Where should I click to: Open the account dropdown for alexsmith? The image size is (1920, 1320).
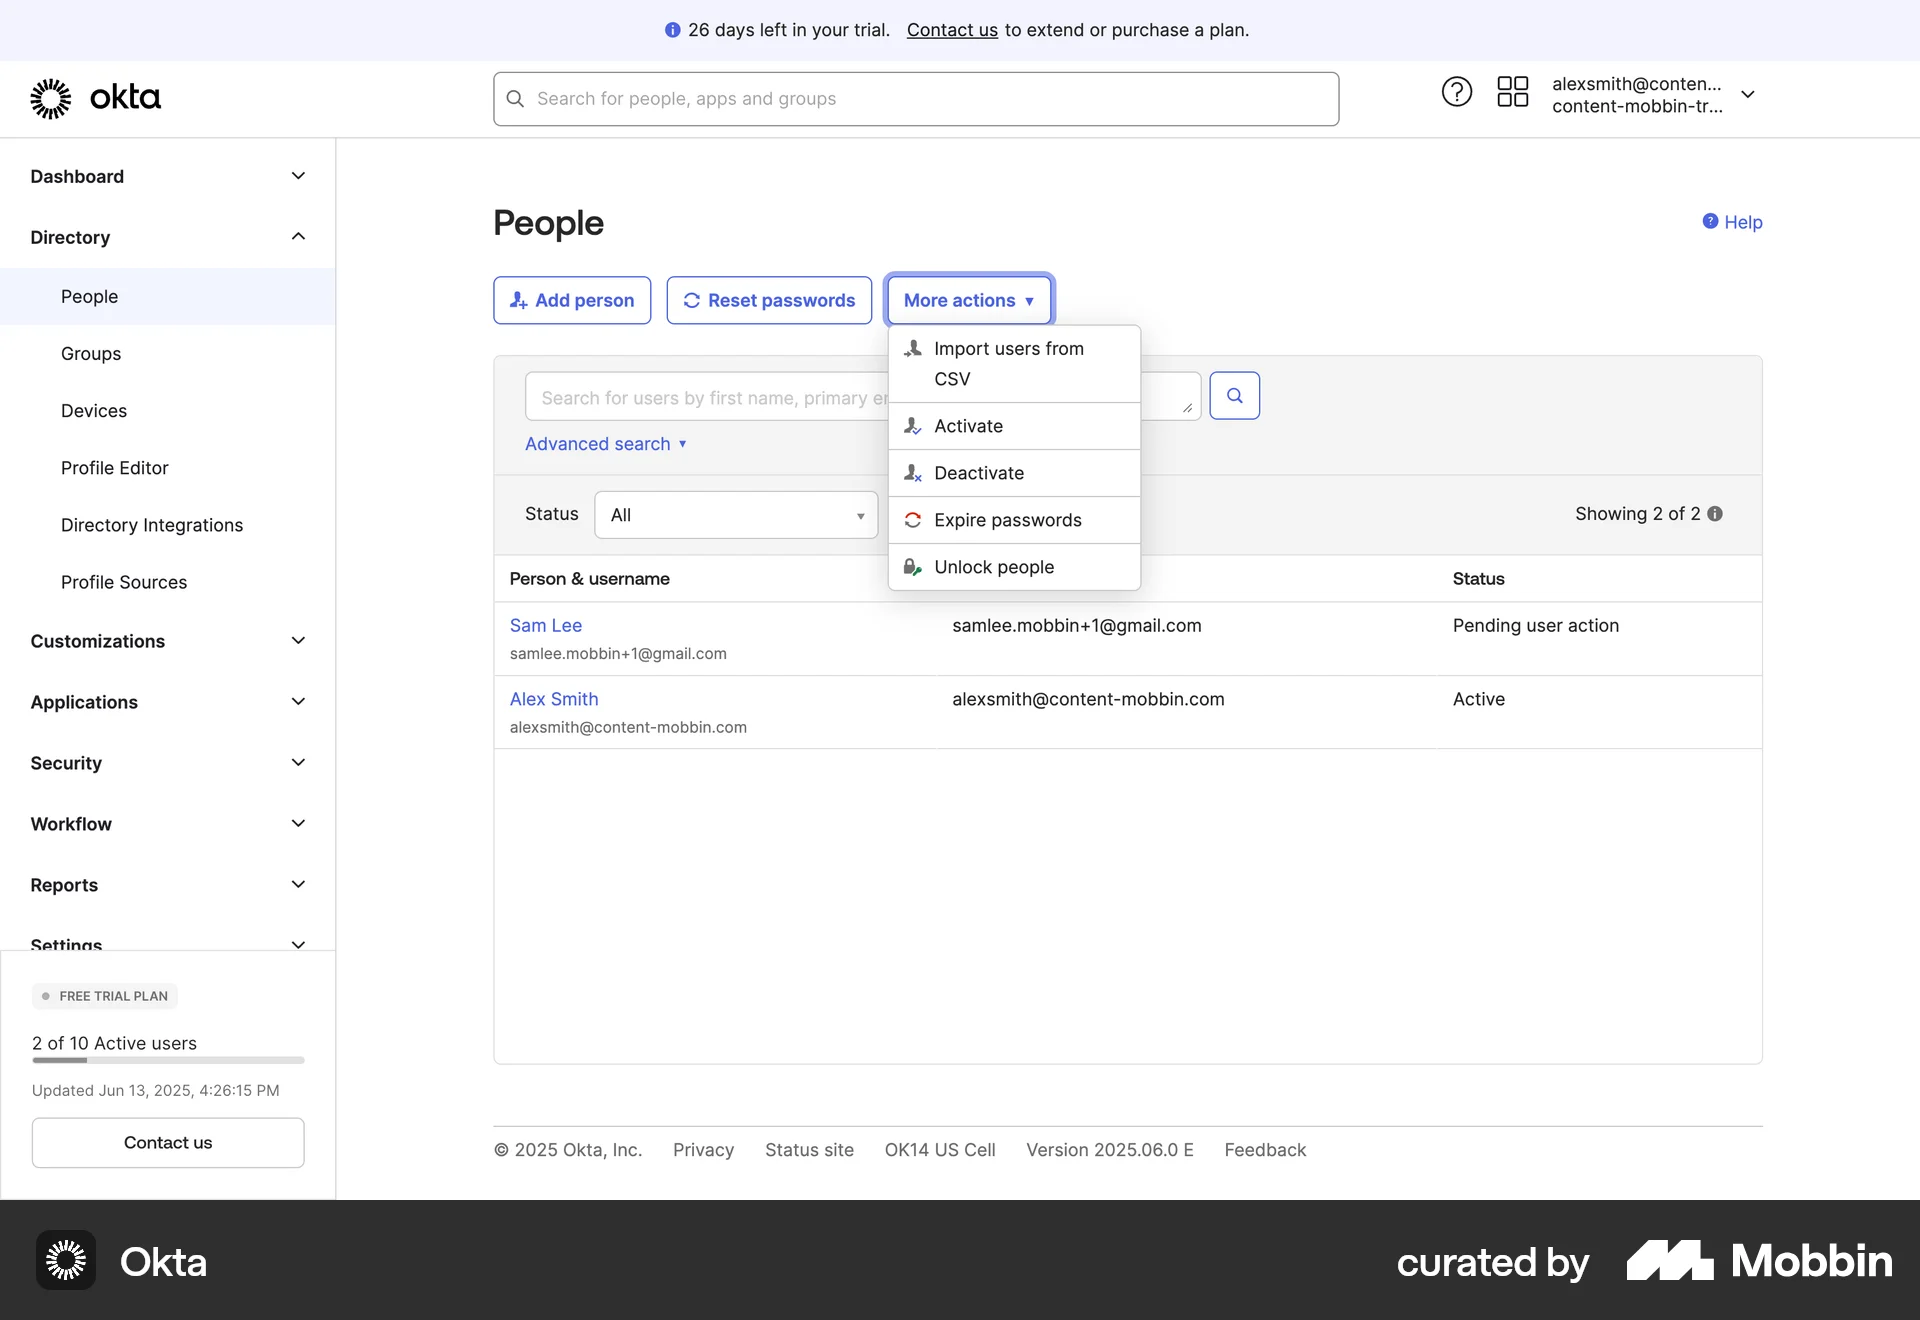pos(1749,93)
